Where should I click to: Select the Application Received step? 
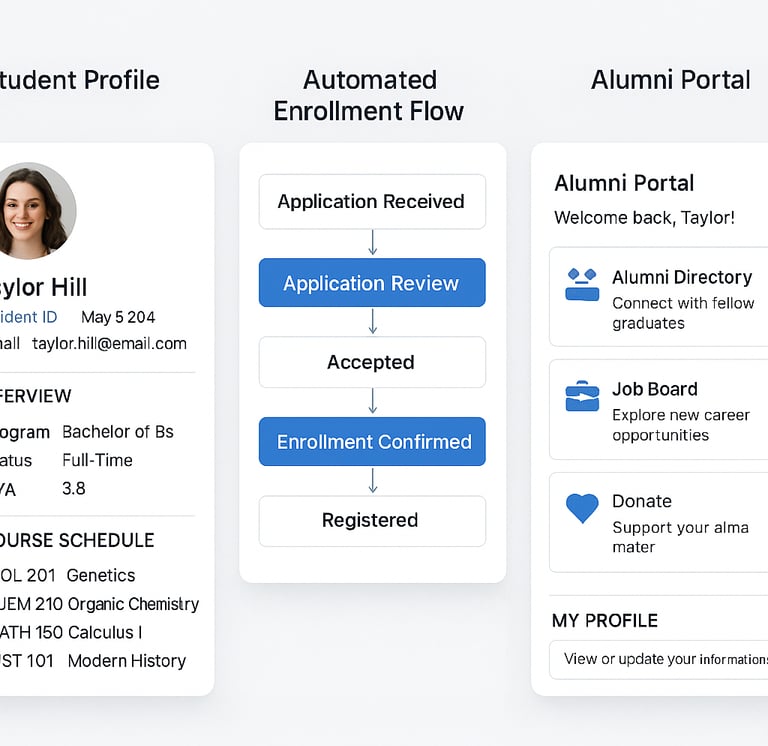(372, 202)
